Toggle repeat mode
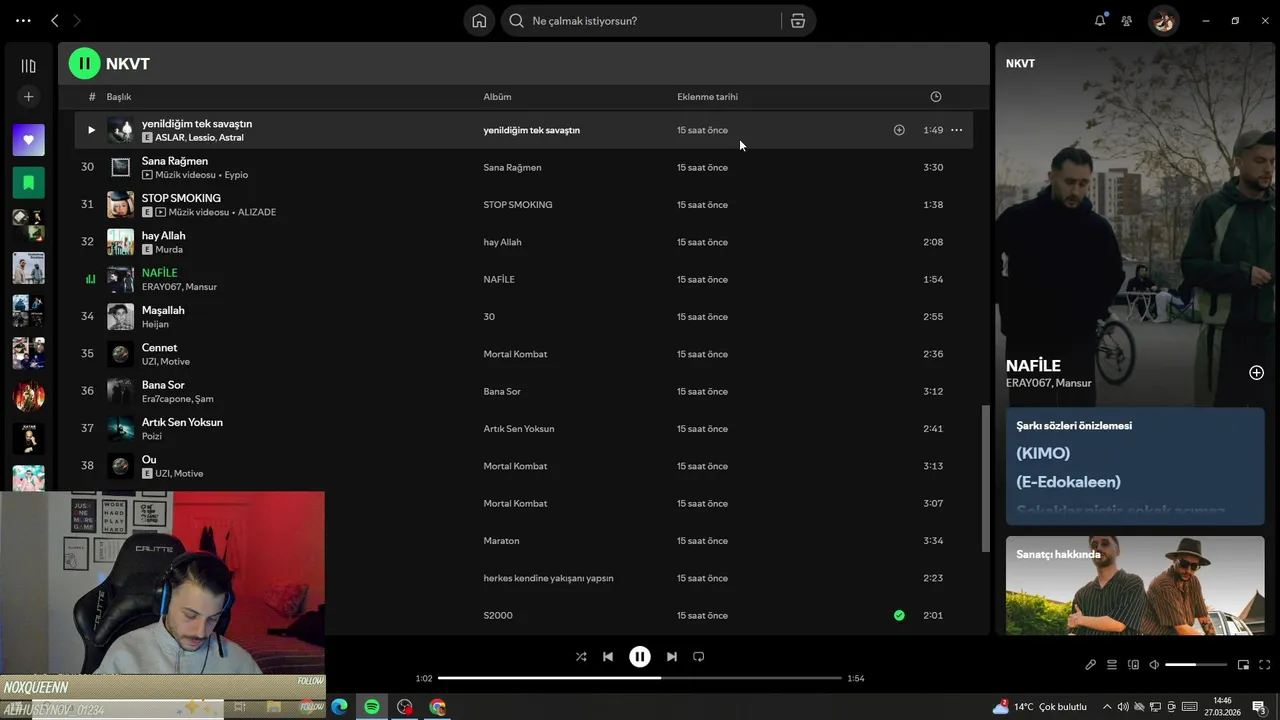1280x720 pixels. coord(699,657)
